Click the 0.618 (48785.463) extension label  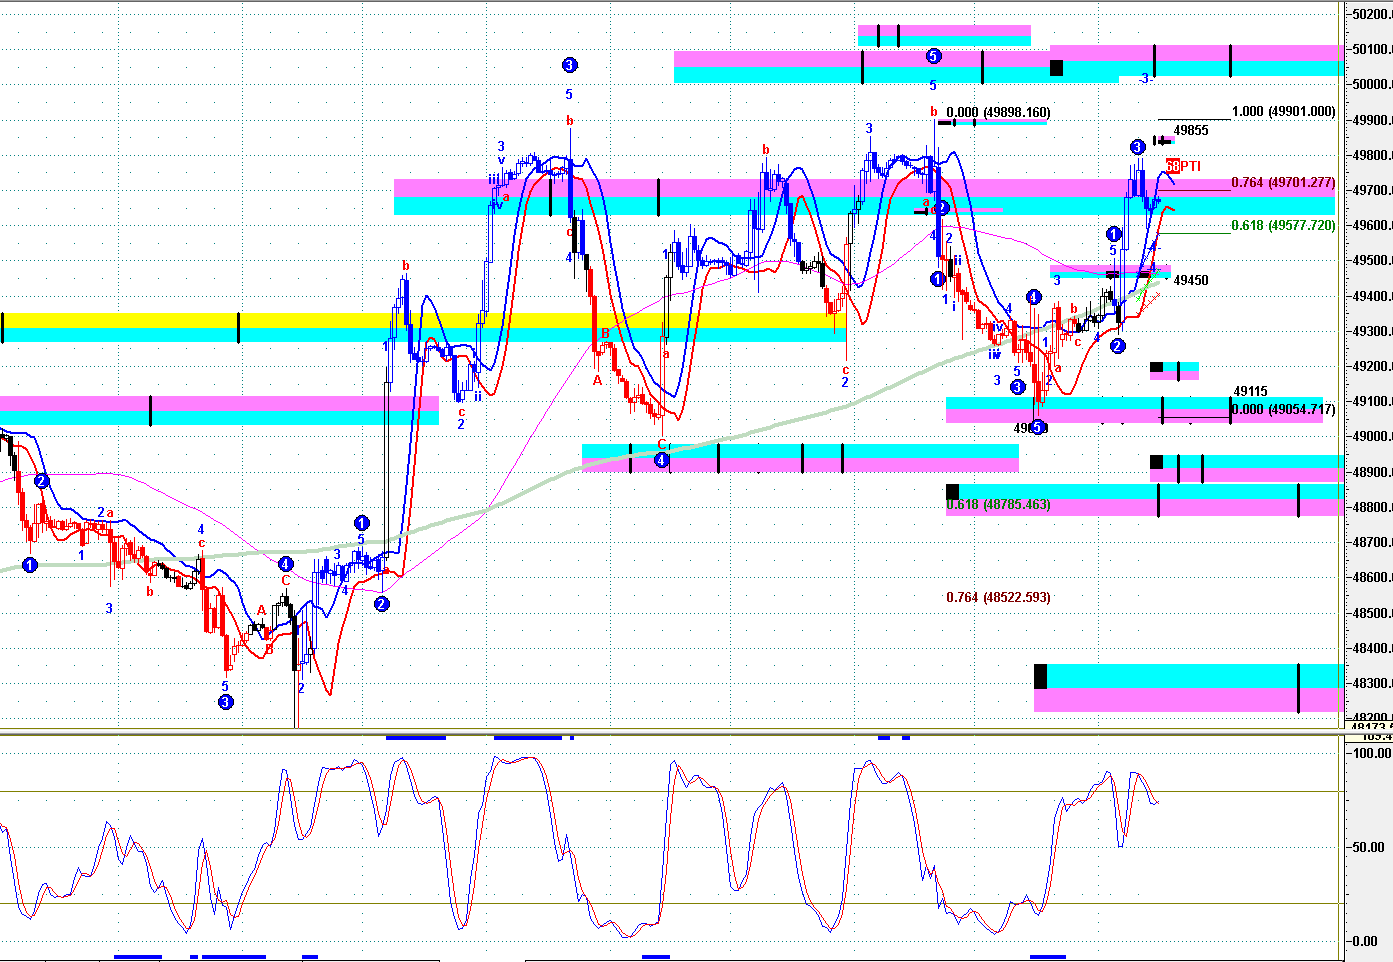[x=998, y=505]
